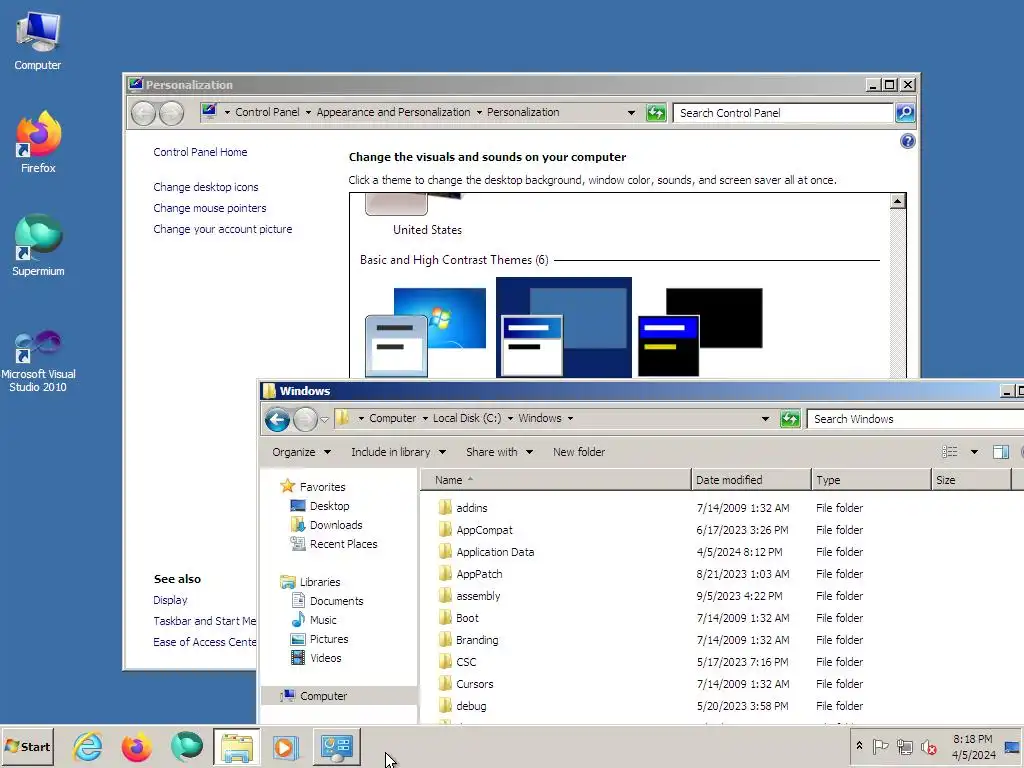Click Local Disk (C:) breadcrumb

[x=467, y=418]
